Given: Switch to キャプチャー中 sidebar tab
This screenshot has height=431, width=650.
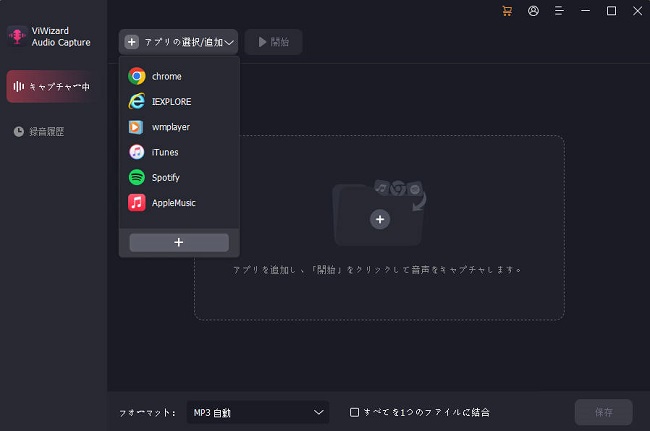Looking at the screenshot, I should click(x=52, y=86).
